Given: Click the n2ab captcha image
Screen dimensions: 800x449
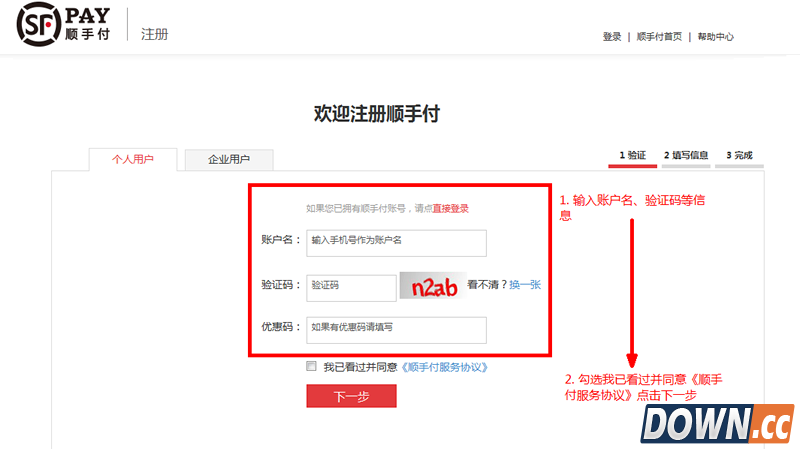Looking at the screenshot, I should pos(433,286).
